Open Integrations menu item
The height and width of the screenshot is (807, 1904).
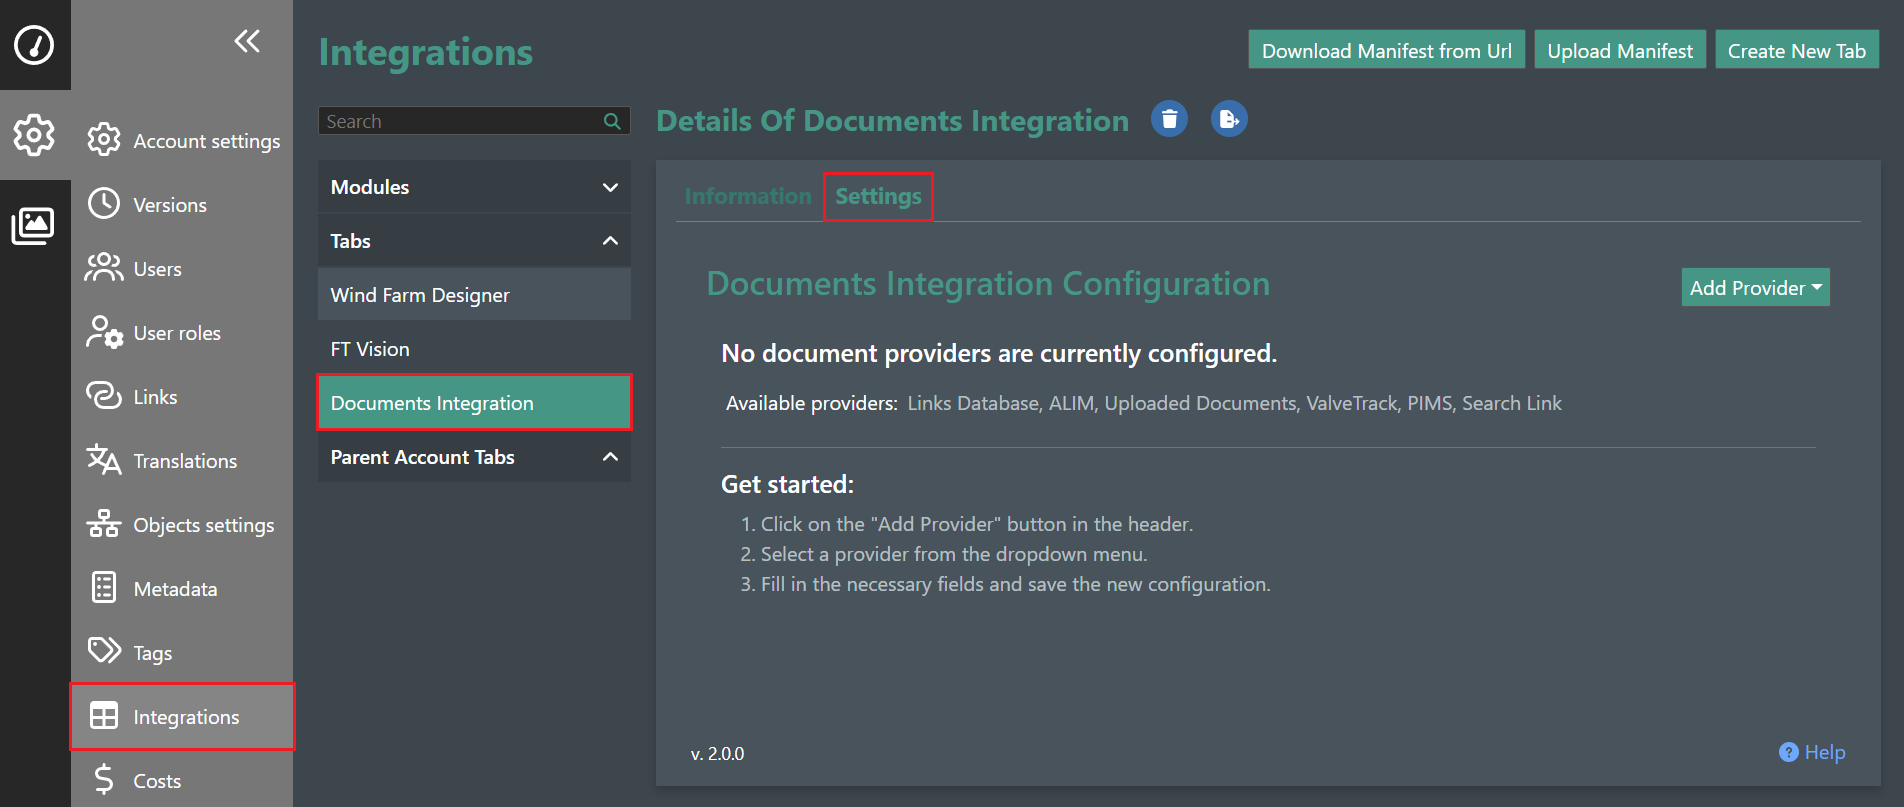(x=182, y=716)
